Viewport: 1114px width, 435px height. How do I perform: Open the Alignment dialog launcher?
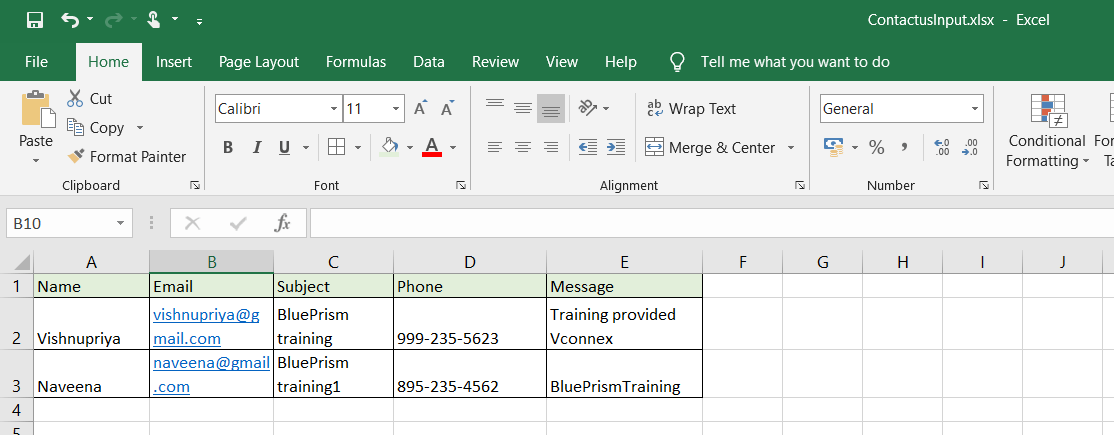click(x=801, y=186)
